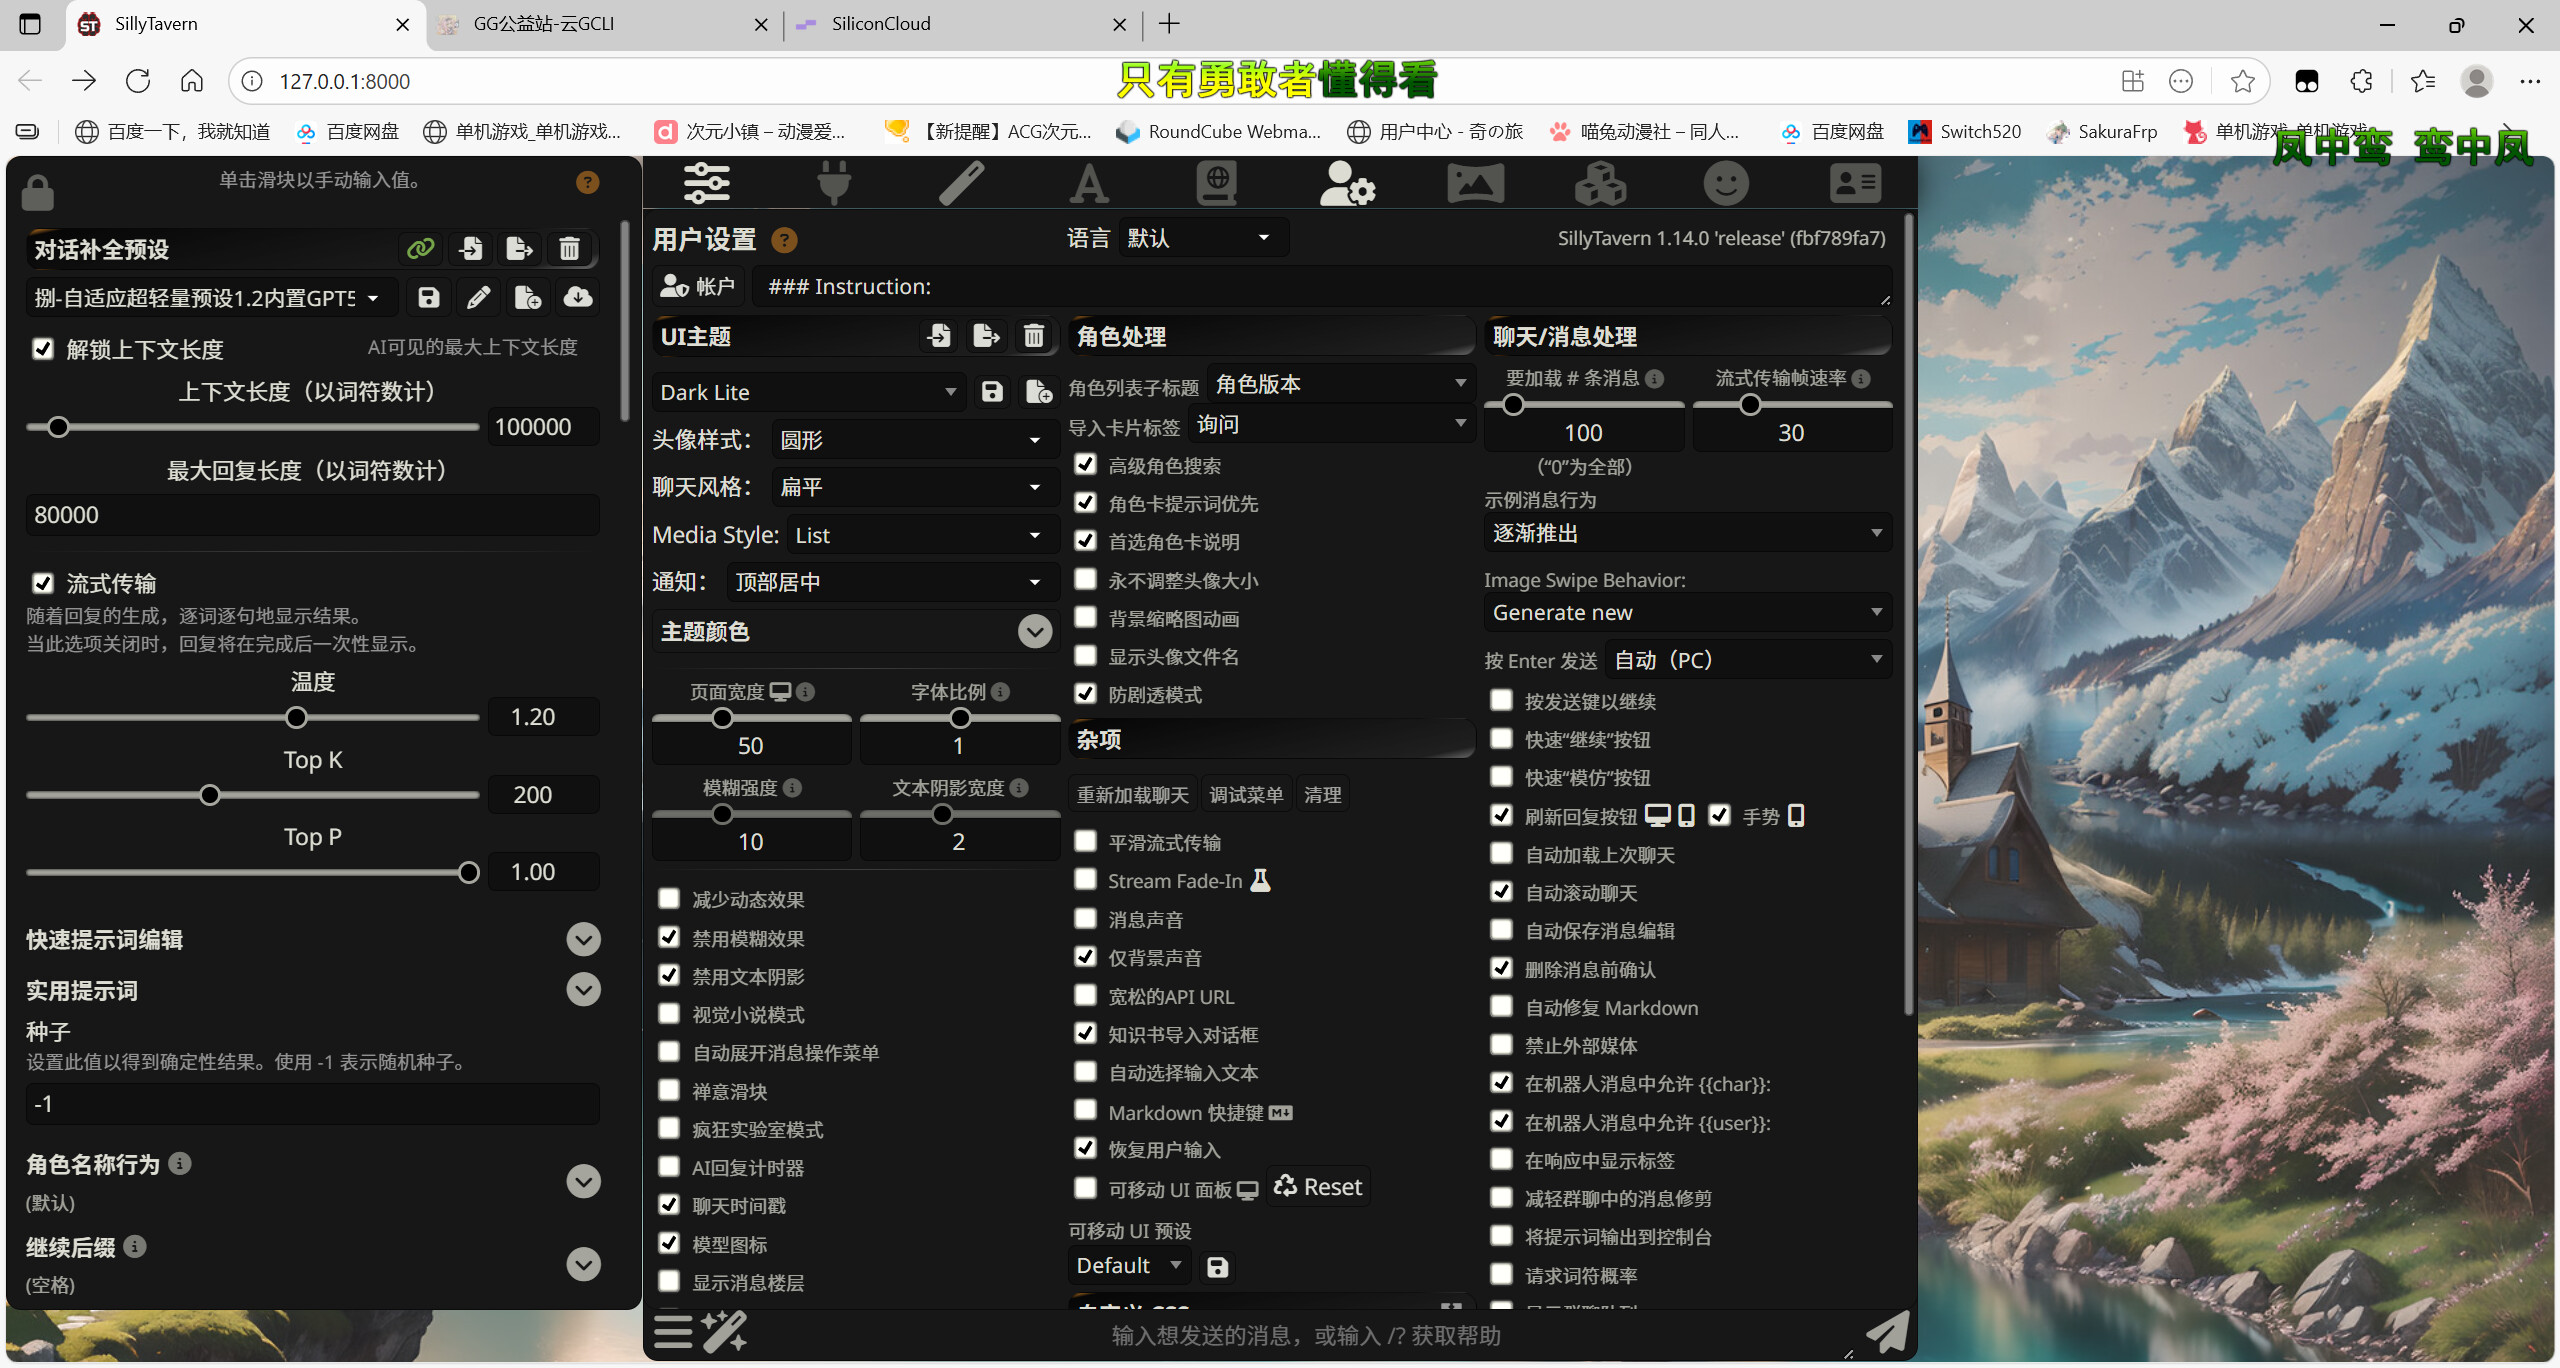Open Switch520 bookmark
The image size is (2560, 1368).
pos(1964,131)
